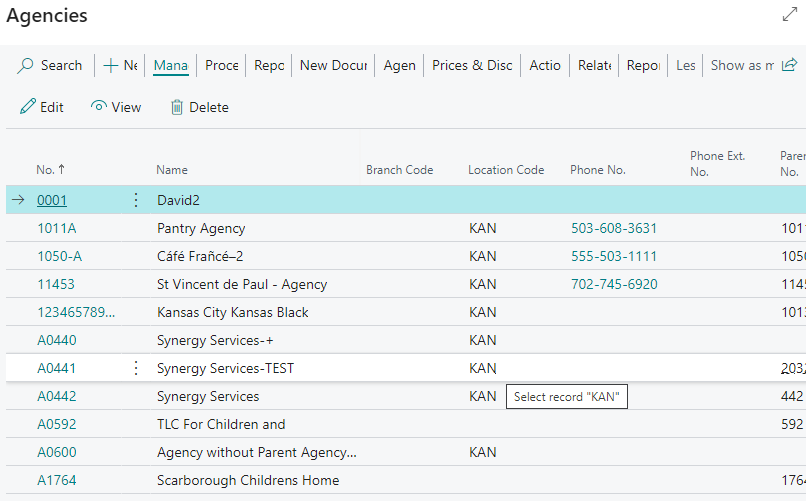Viewport: 806px width, 501px height.
Task: Open agency record 1011A link
Action: click(56, 228)
